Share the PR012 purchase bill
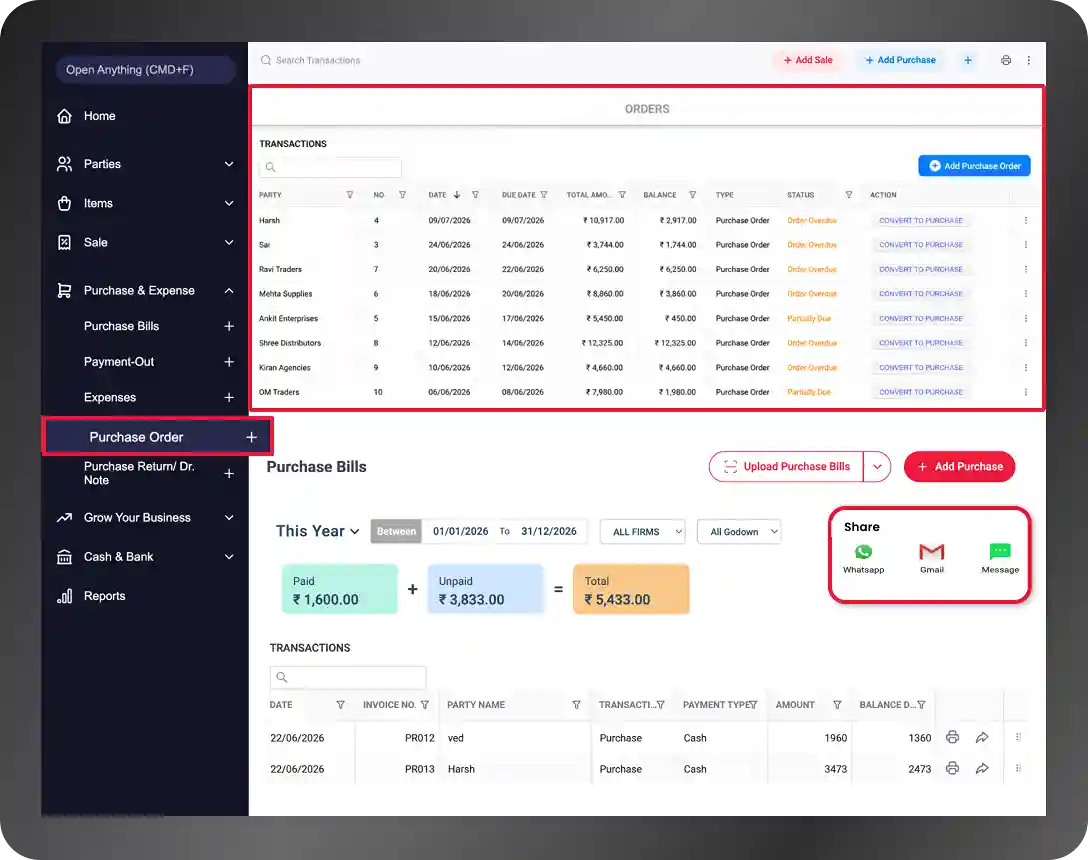Image resolution: width=1088 pixels, height=860 pixels. (x=982, y=737)
